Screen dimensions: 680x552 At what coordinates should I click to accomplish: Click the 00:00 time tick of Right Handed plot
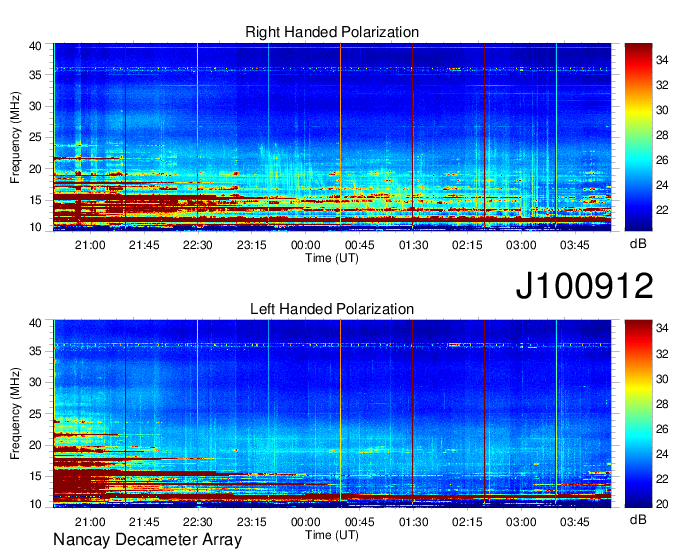click(x=306, y=245)
